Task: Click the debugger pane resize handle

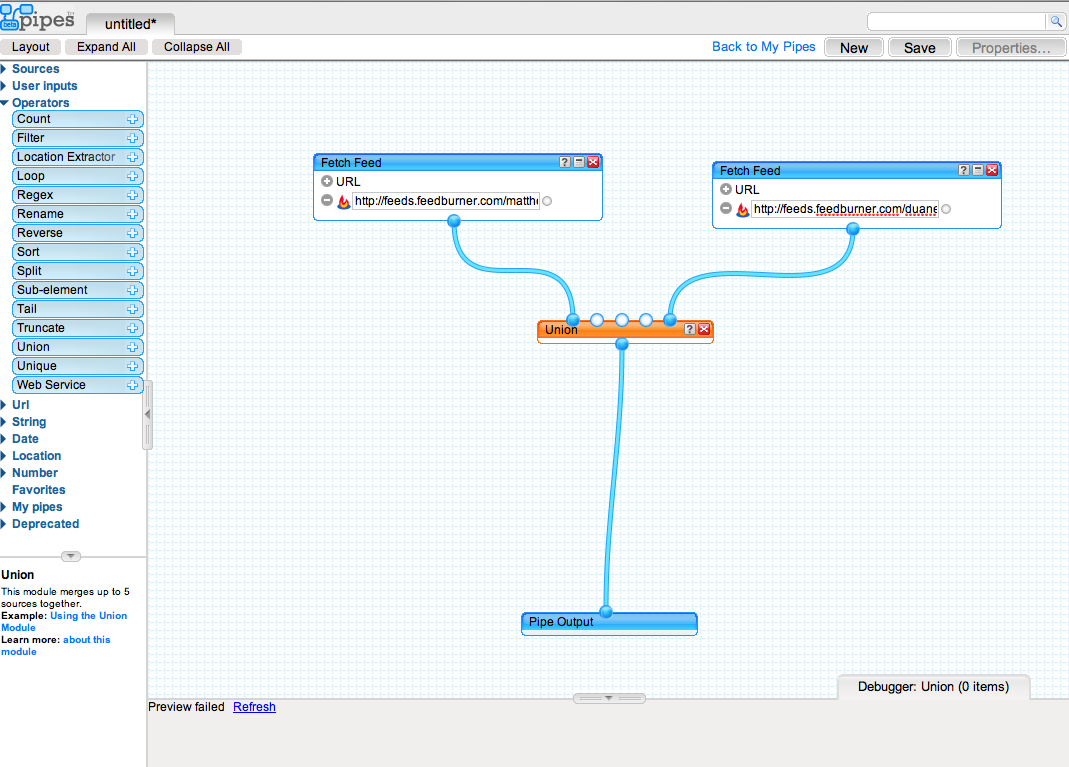Action: pos(609,698)
